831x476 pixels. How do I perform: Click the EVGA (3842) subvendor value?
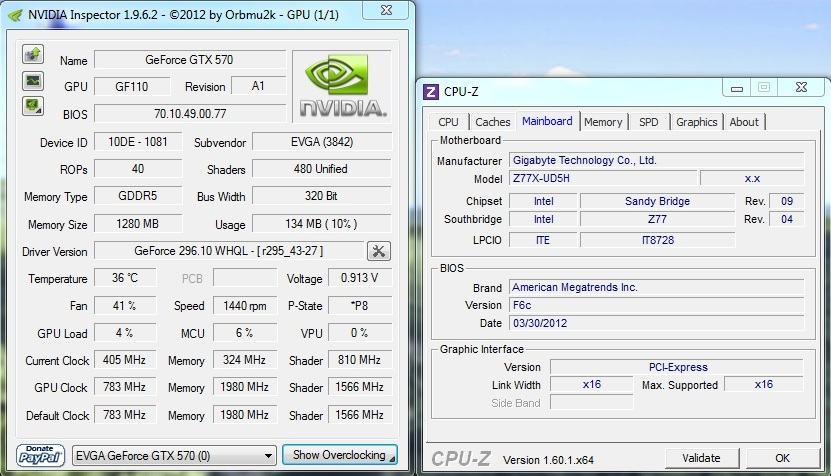[322, 142]
